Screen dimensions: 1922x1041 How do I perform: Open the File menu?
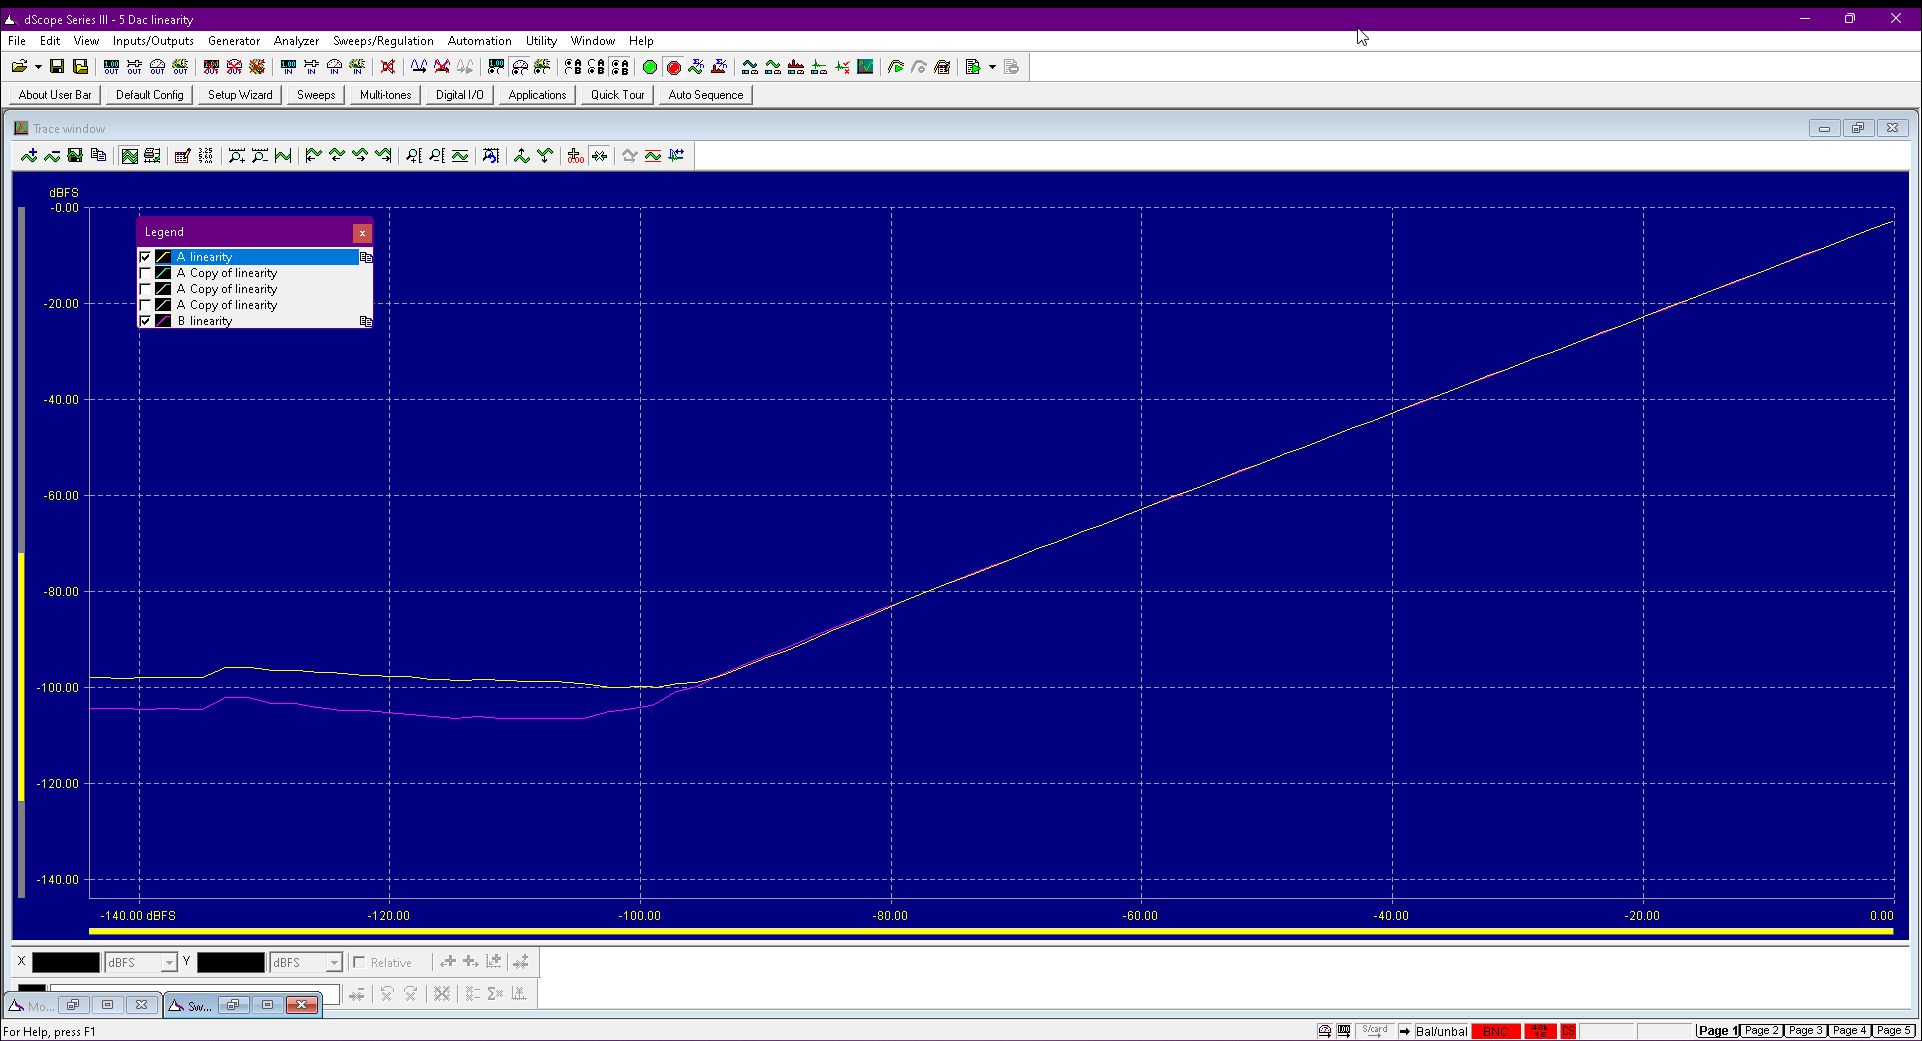17,41
